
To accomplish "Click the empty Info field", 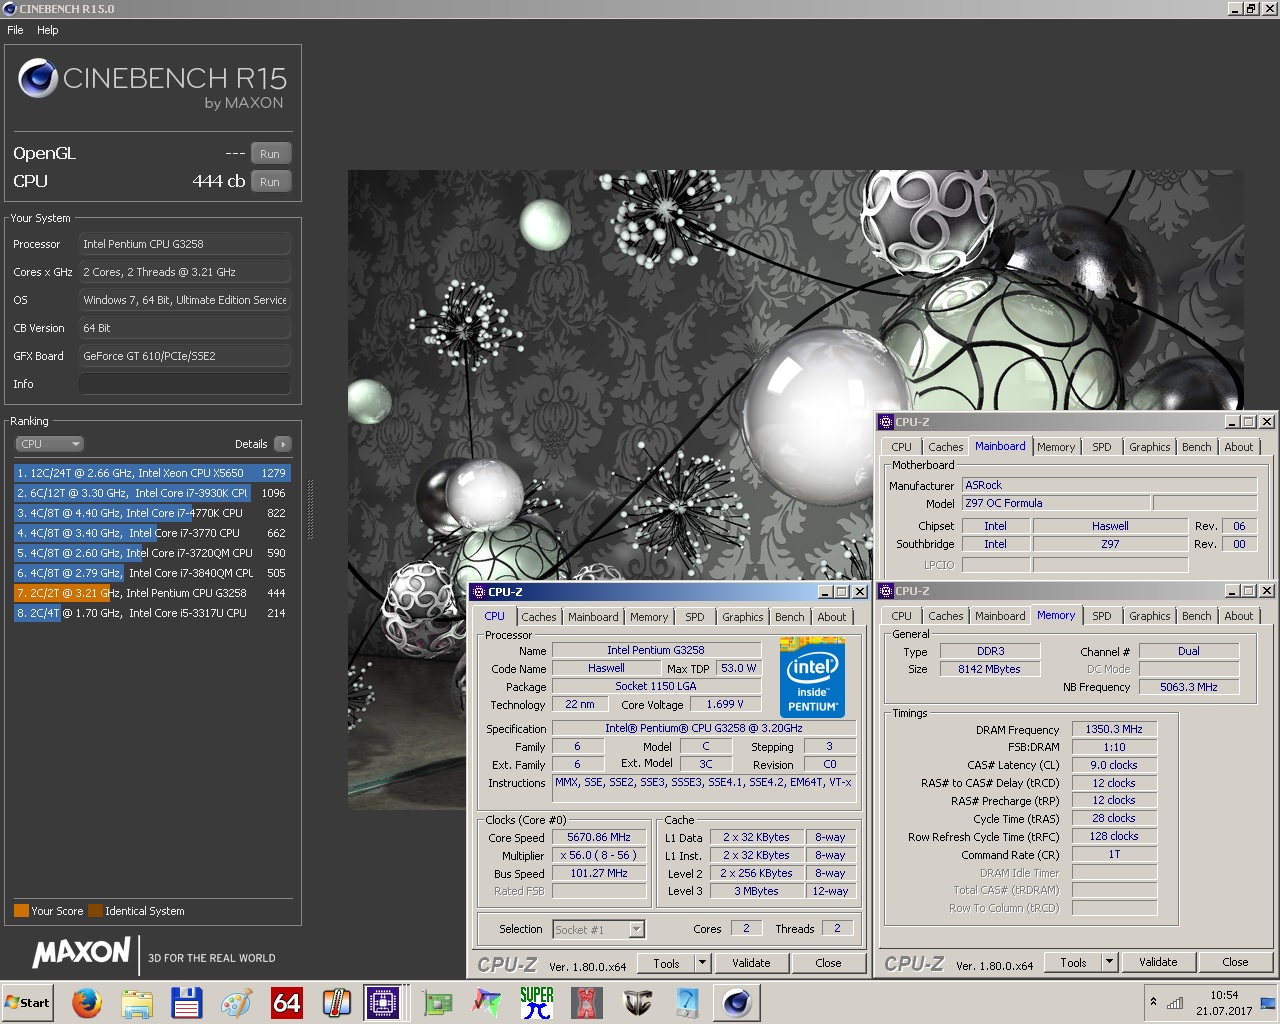I will pyautogui.click(x=185, y=384).
